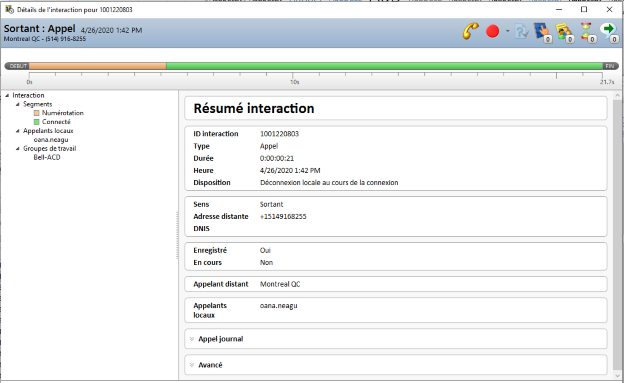Click the En cours value Non

(266, 263)
